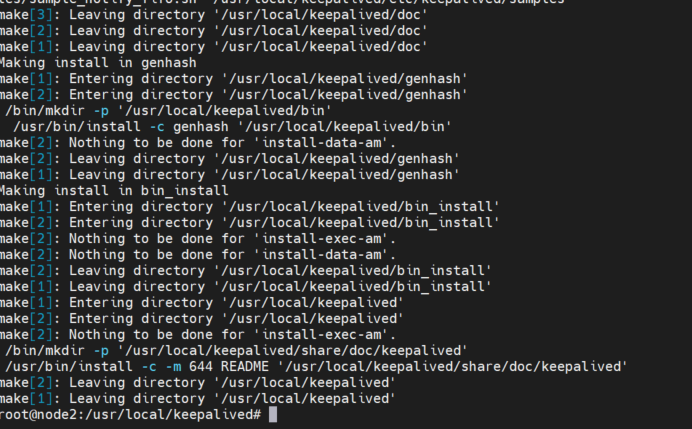Click 'make[1]: Entering directory' genhash line
The image size is (692, 429).
[x=233, y=79]
